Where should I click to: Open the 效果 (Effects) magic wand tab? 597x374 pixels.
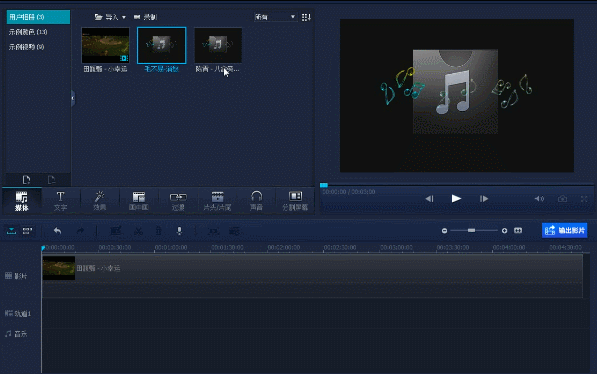point(100,201)
